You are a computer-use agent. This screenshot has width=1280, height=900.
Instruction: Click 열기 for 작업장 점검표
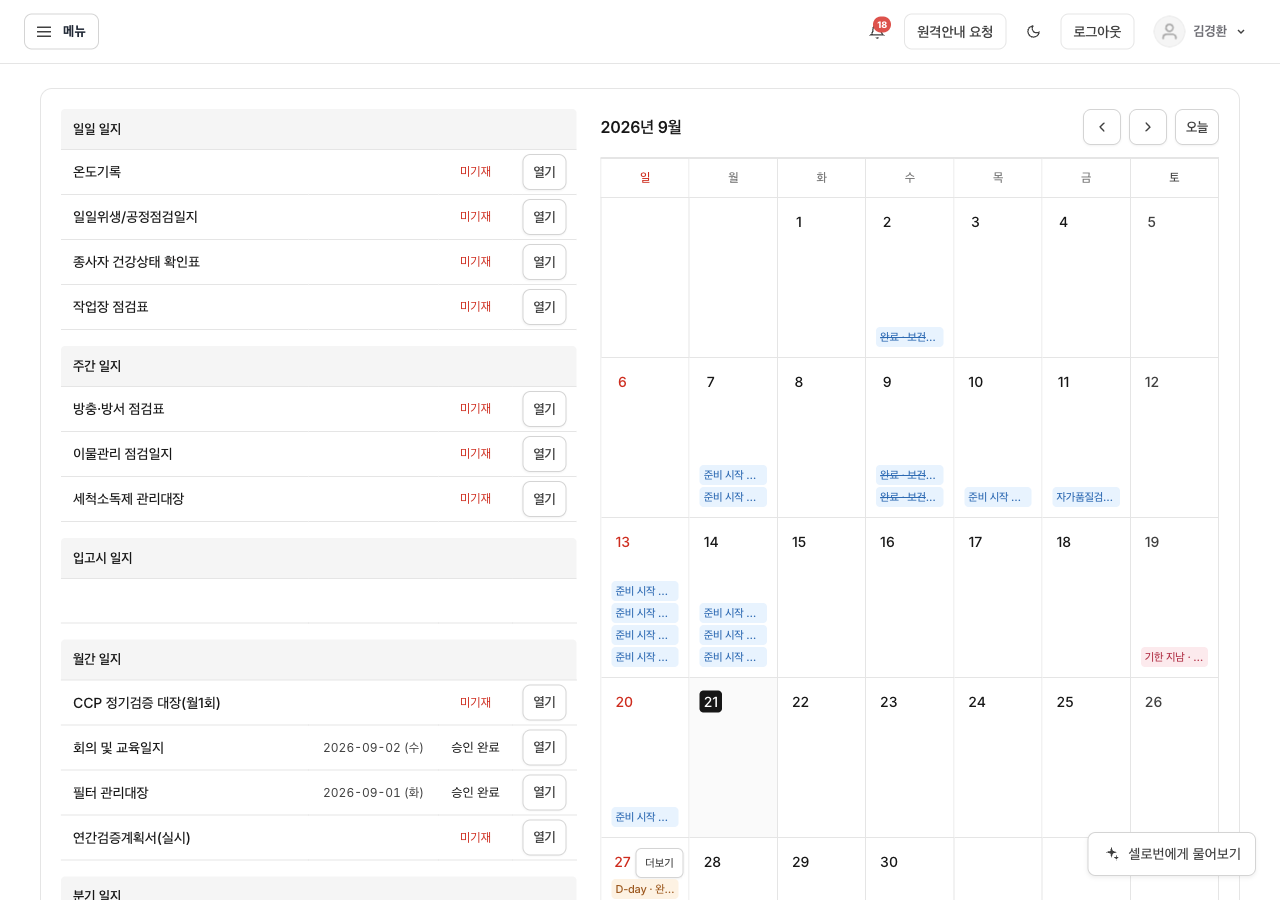point(544,307)
